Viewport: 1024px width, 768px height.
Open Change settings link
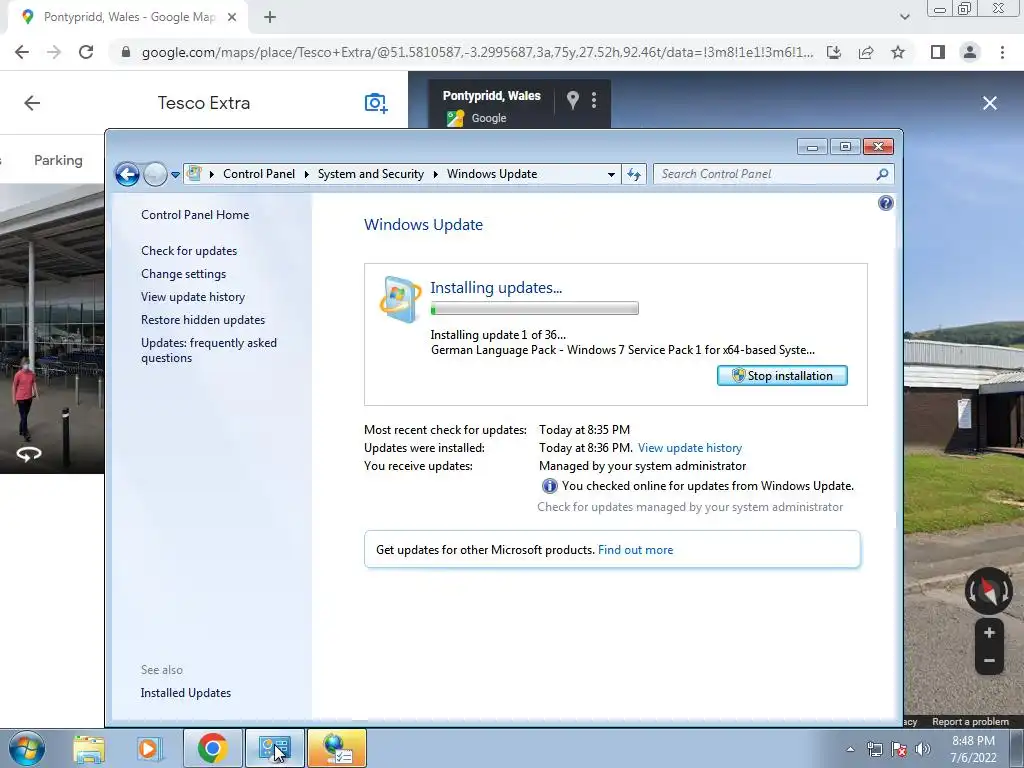(184, 274)
